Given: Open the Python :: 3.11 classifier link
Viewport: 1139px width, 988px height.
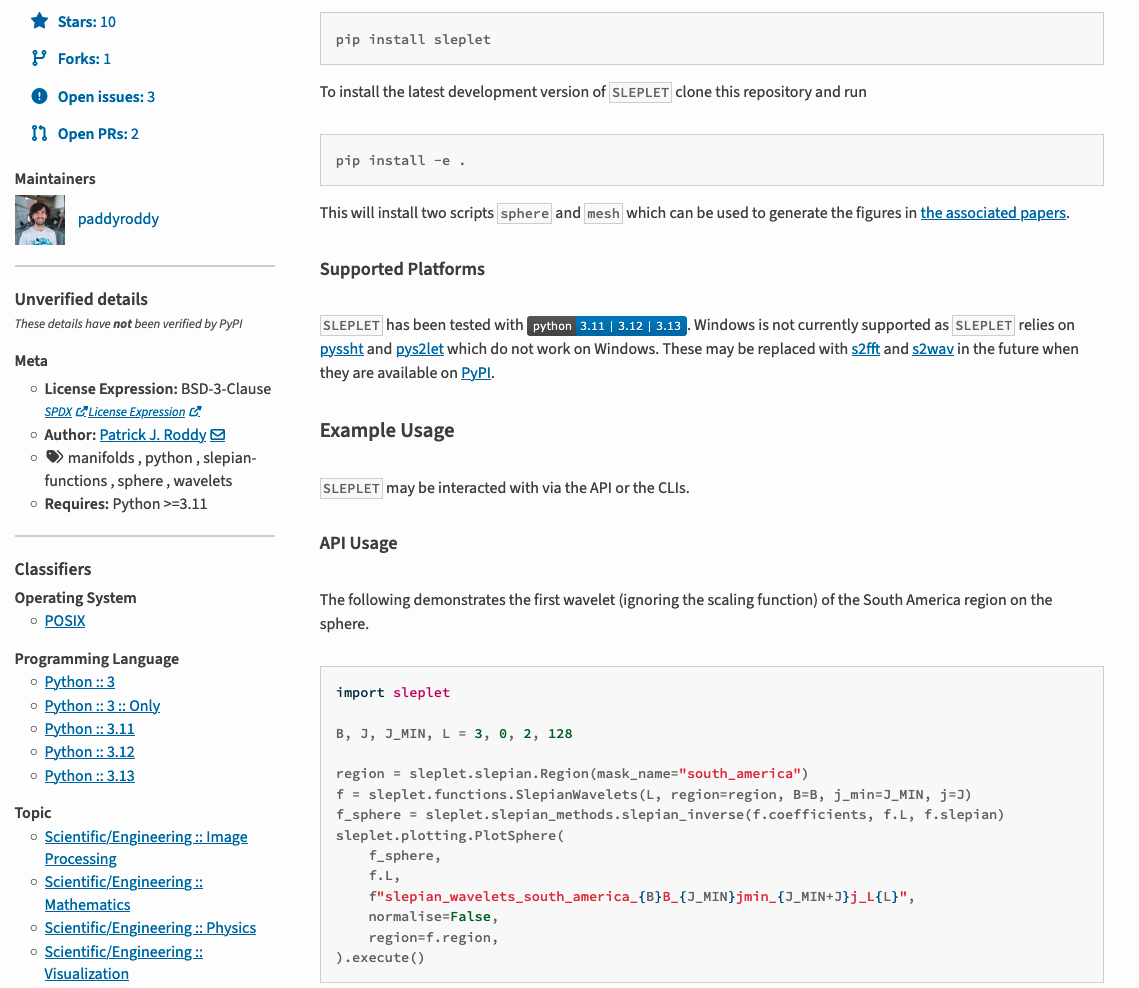Looking at the screenshot, I should 89,728.
